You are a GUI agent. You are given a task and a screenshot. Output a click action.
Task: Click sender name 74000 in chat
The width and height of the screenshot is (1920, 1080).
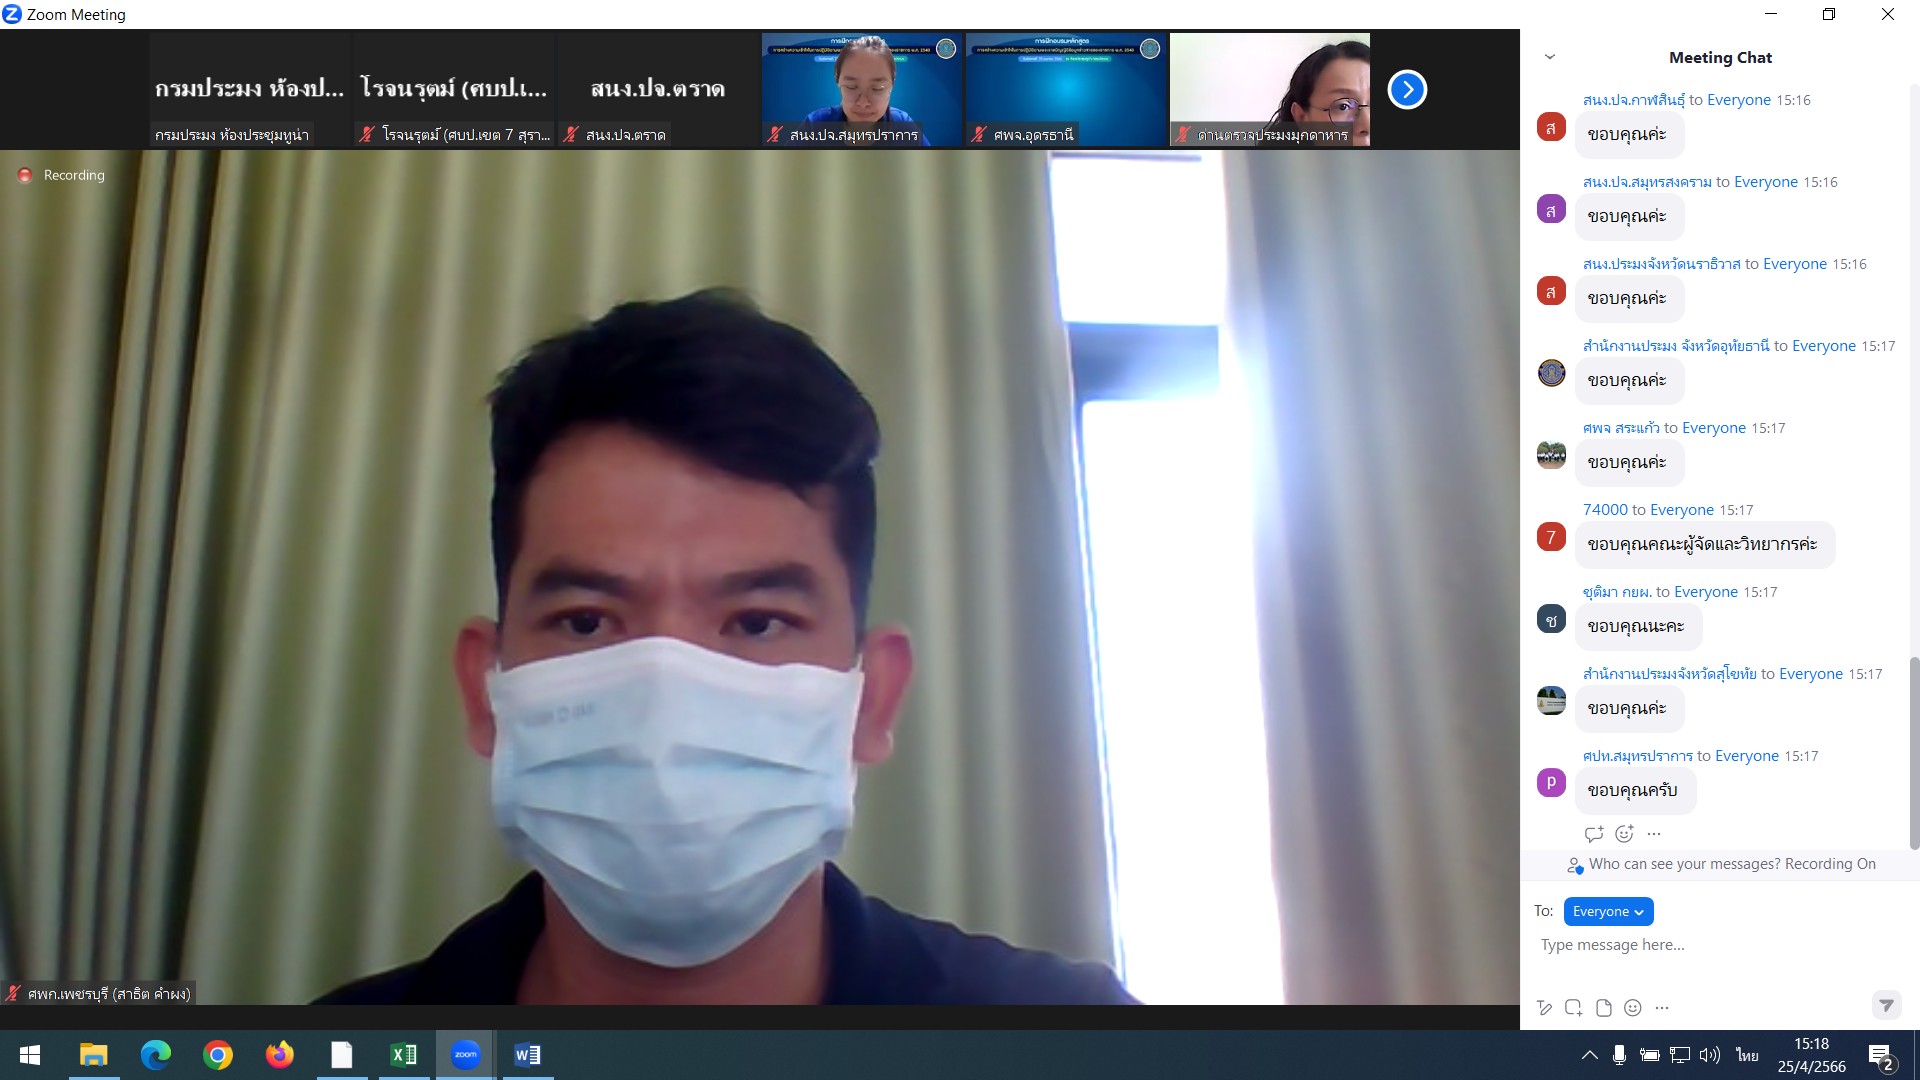pos(1605,510)
